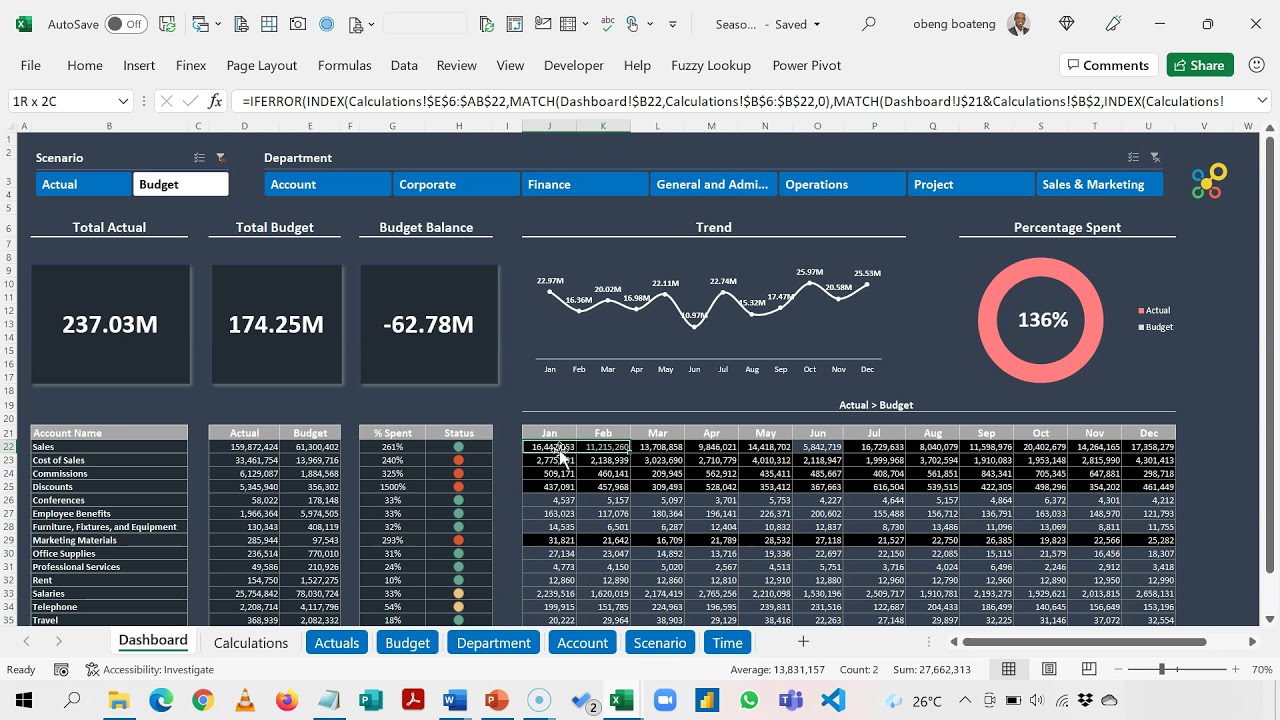Click the diamond premium icon in title bar

point(1067,24)
